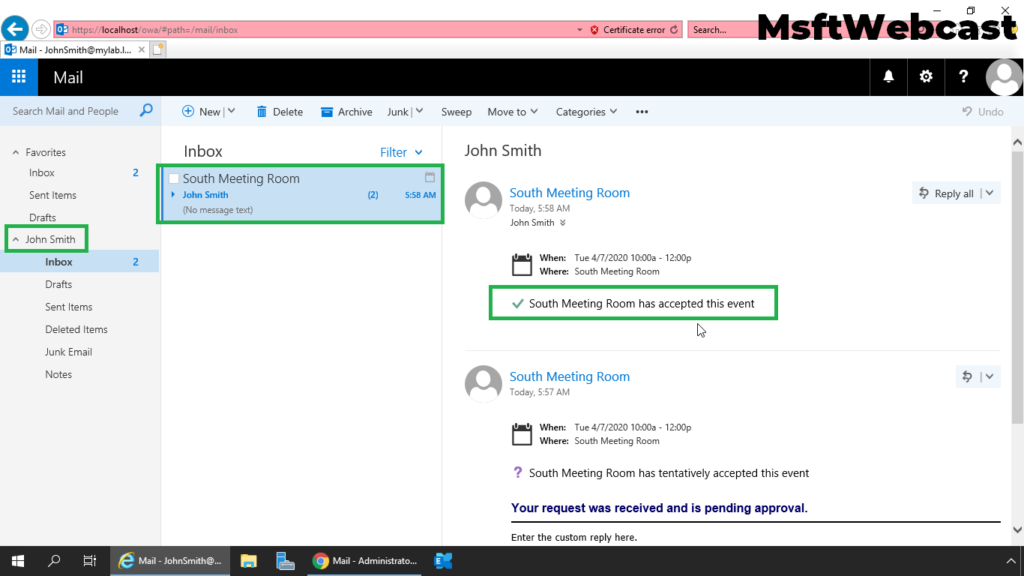1024x576 pixels.
Task: Open the dropdown next to Reply all
Action: click(x=990, y=193)
